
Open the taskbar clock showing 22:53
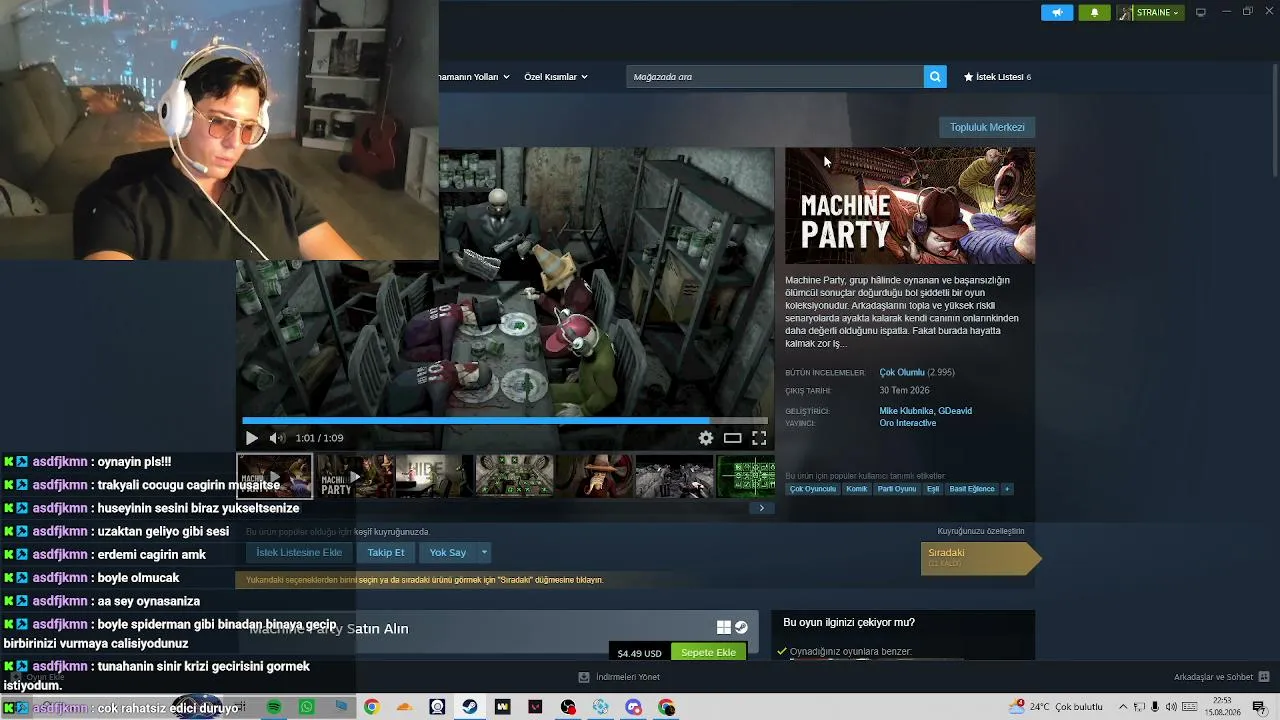coord(1222,707)
